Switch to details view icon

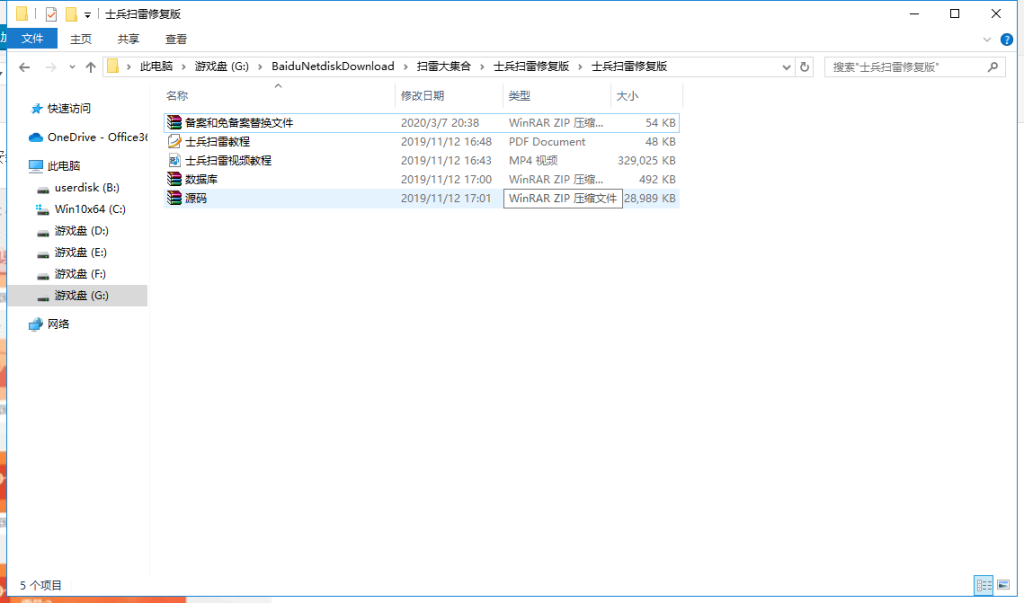(984, 585)
